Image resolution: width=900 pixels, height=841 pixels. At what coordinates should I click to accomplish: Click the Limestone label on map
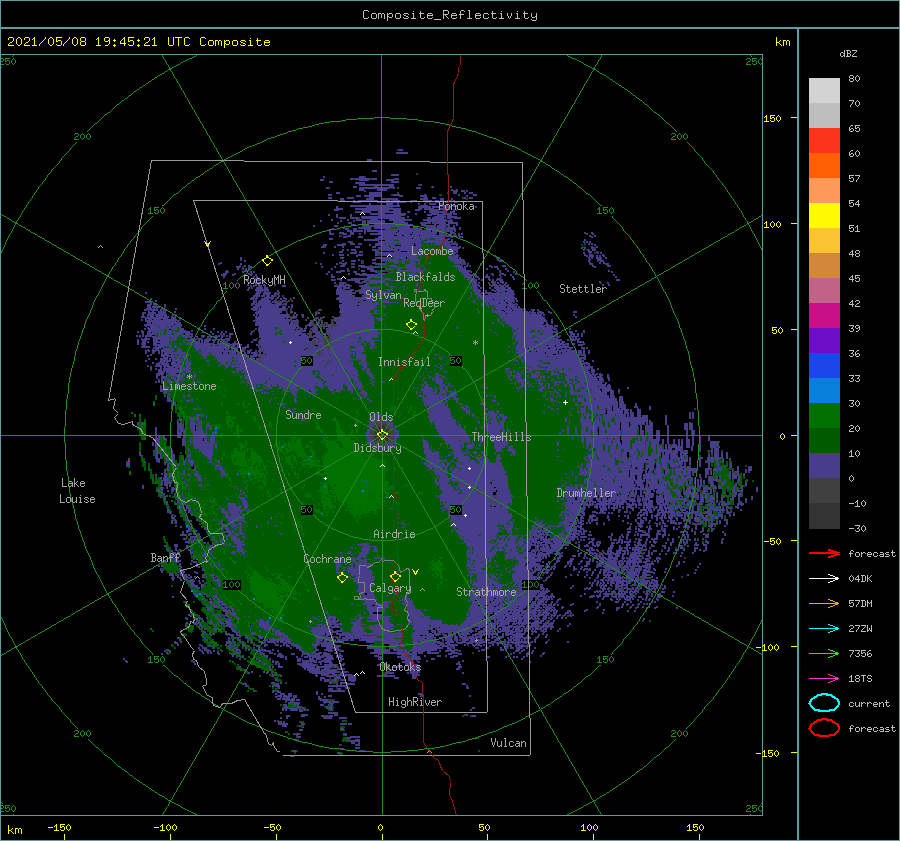[x=189, y=386]
